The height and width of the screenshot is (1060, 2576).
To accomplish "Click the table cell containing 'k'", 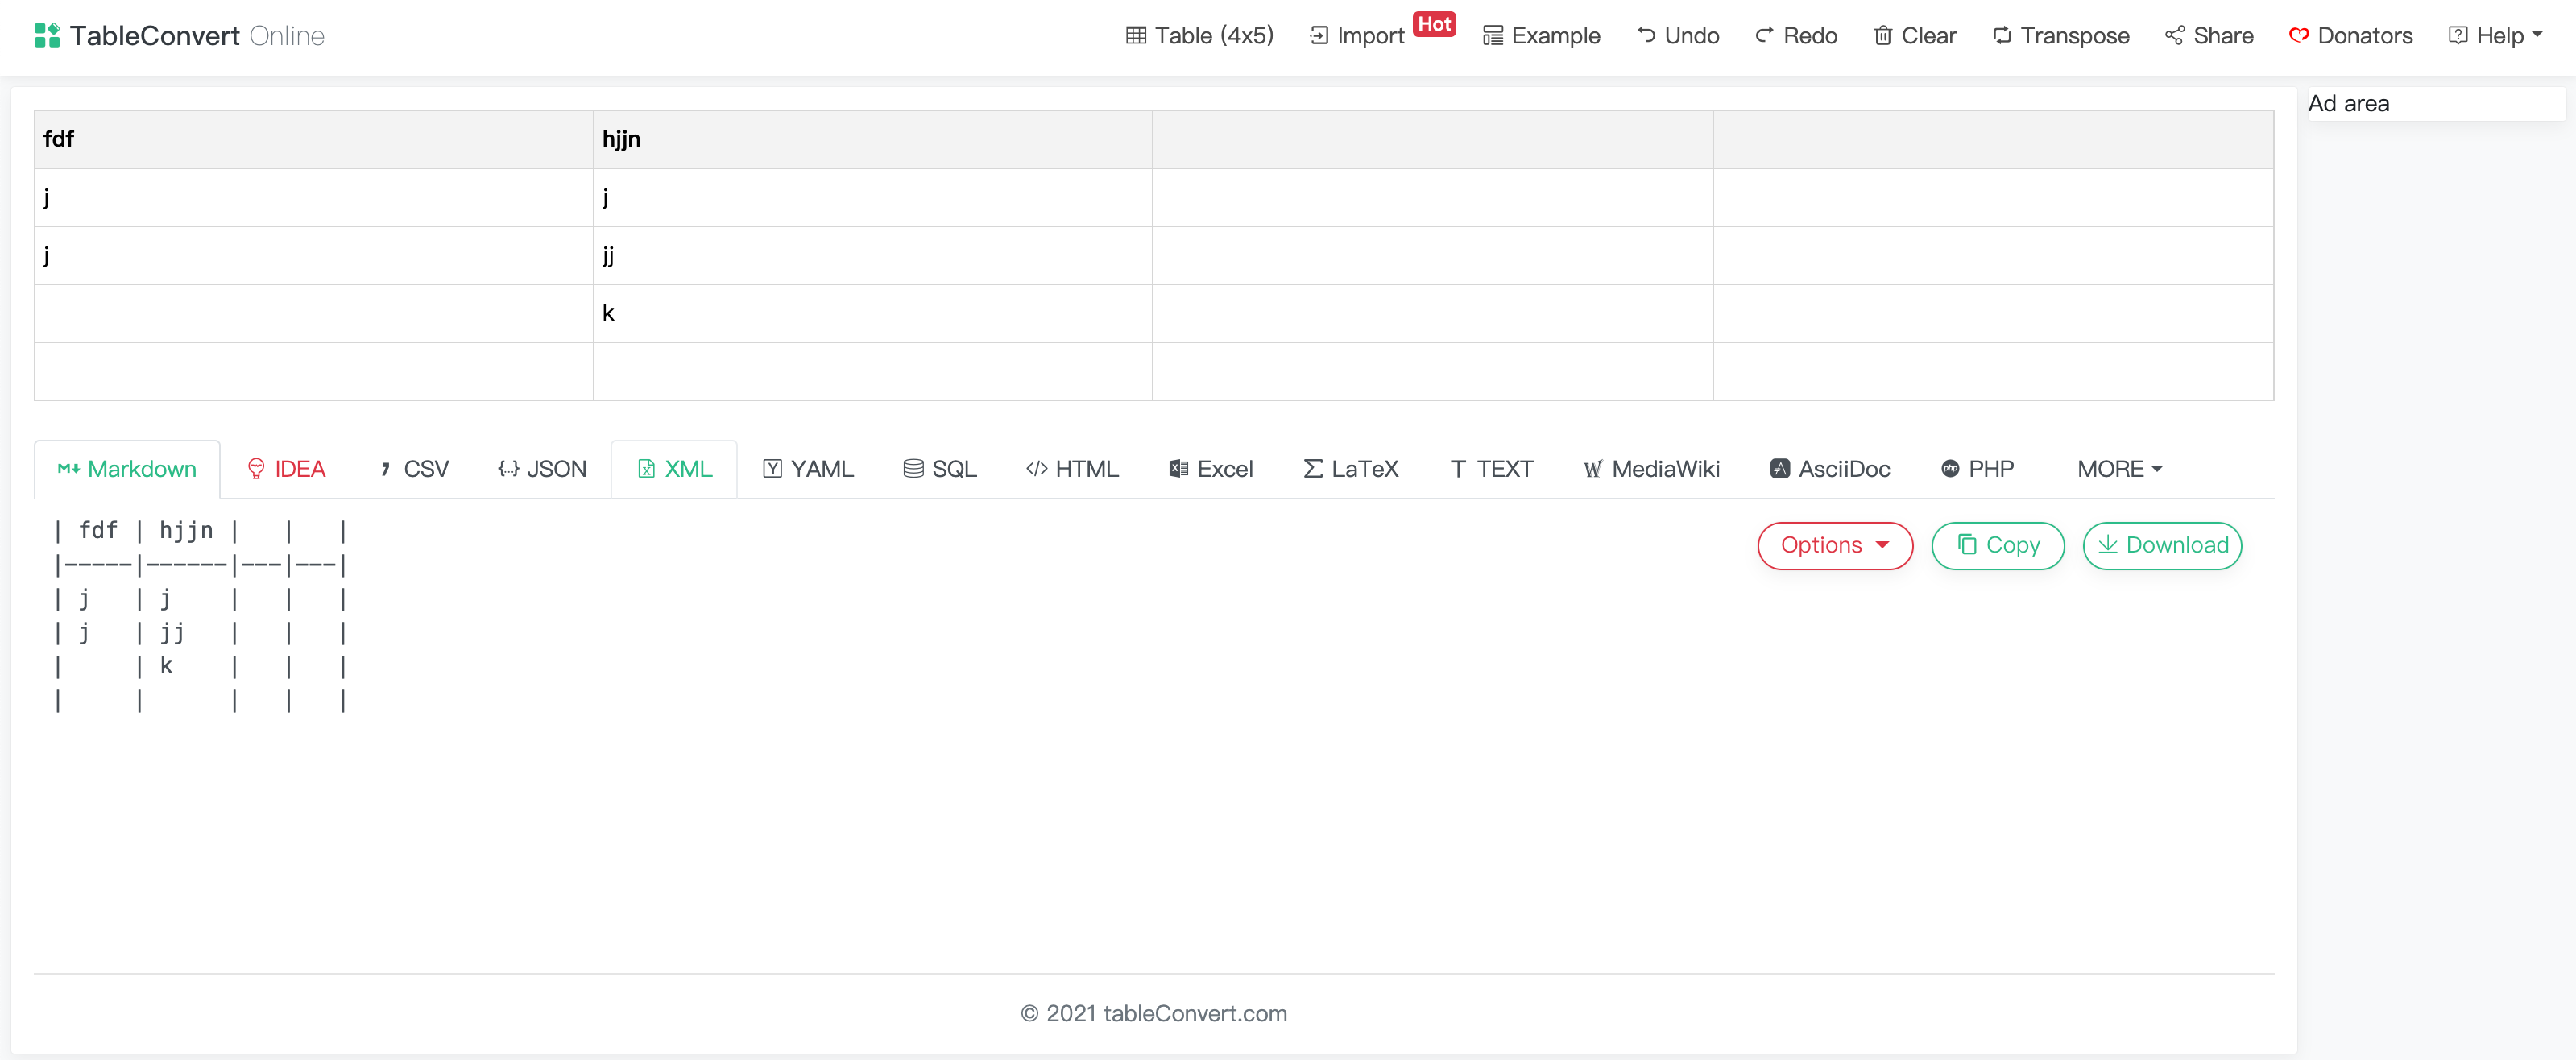I will click(x=872, y=314).
